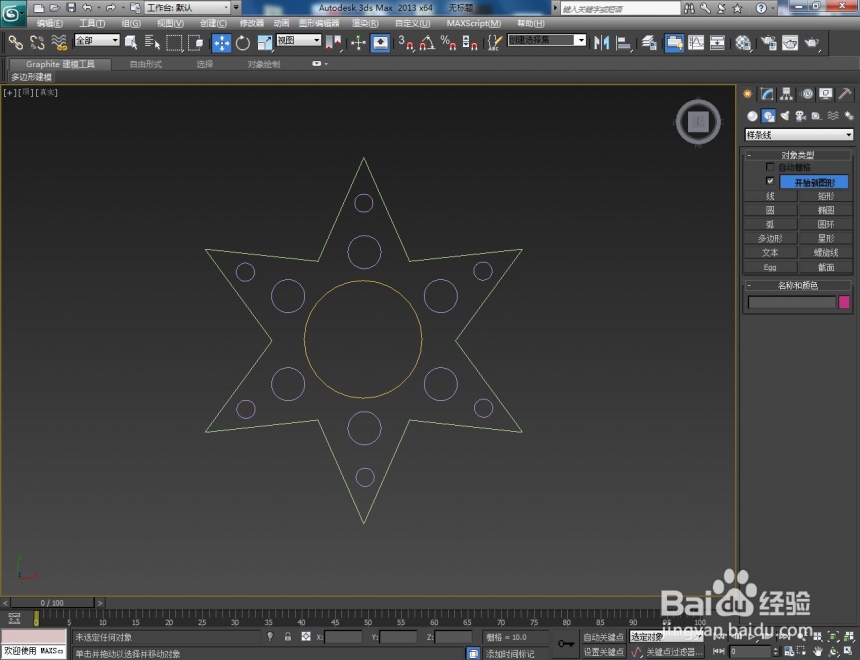Open named selection sets dropdown
Image resolution: width=860 pixels, height=660 pixels.
547,40
